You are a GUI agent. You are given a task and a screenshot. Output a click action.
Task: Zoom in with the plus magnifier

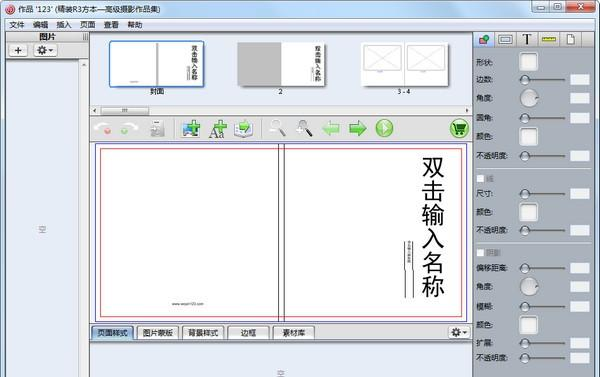304,128
